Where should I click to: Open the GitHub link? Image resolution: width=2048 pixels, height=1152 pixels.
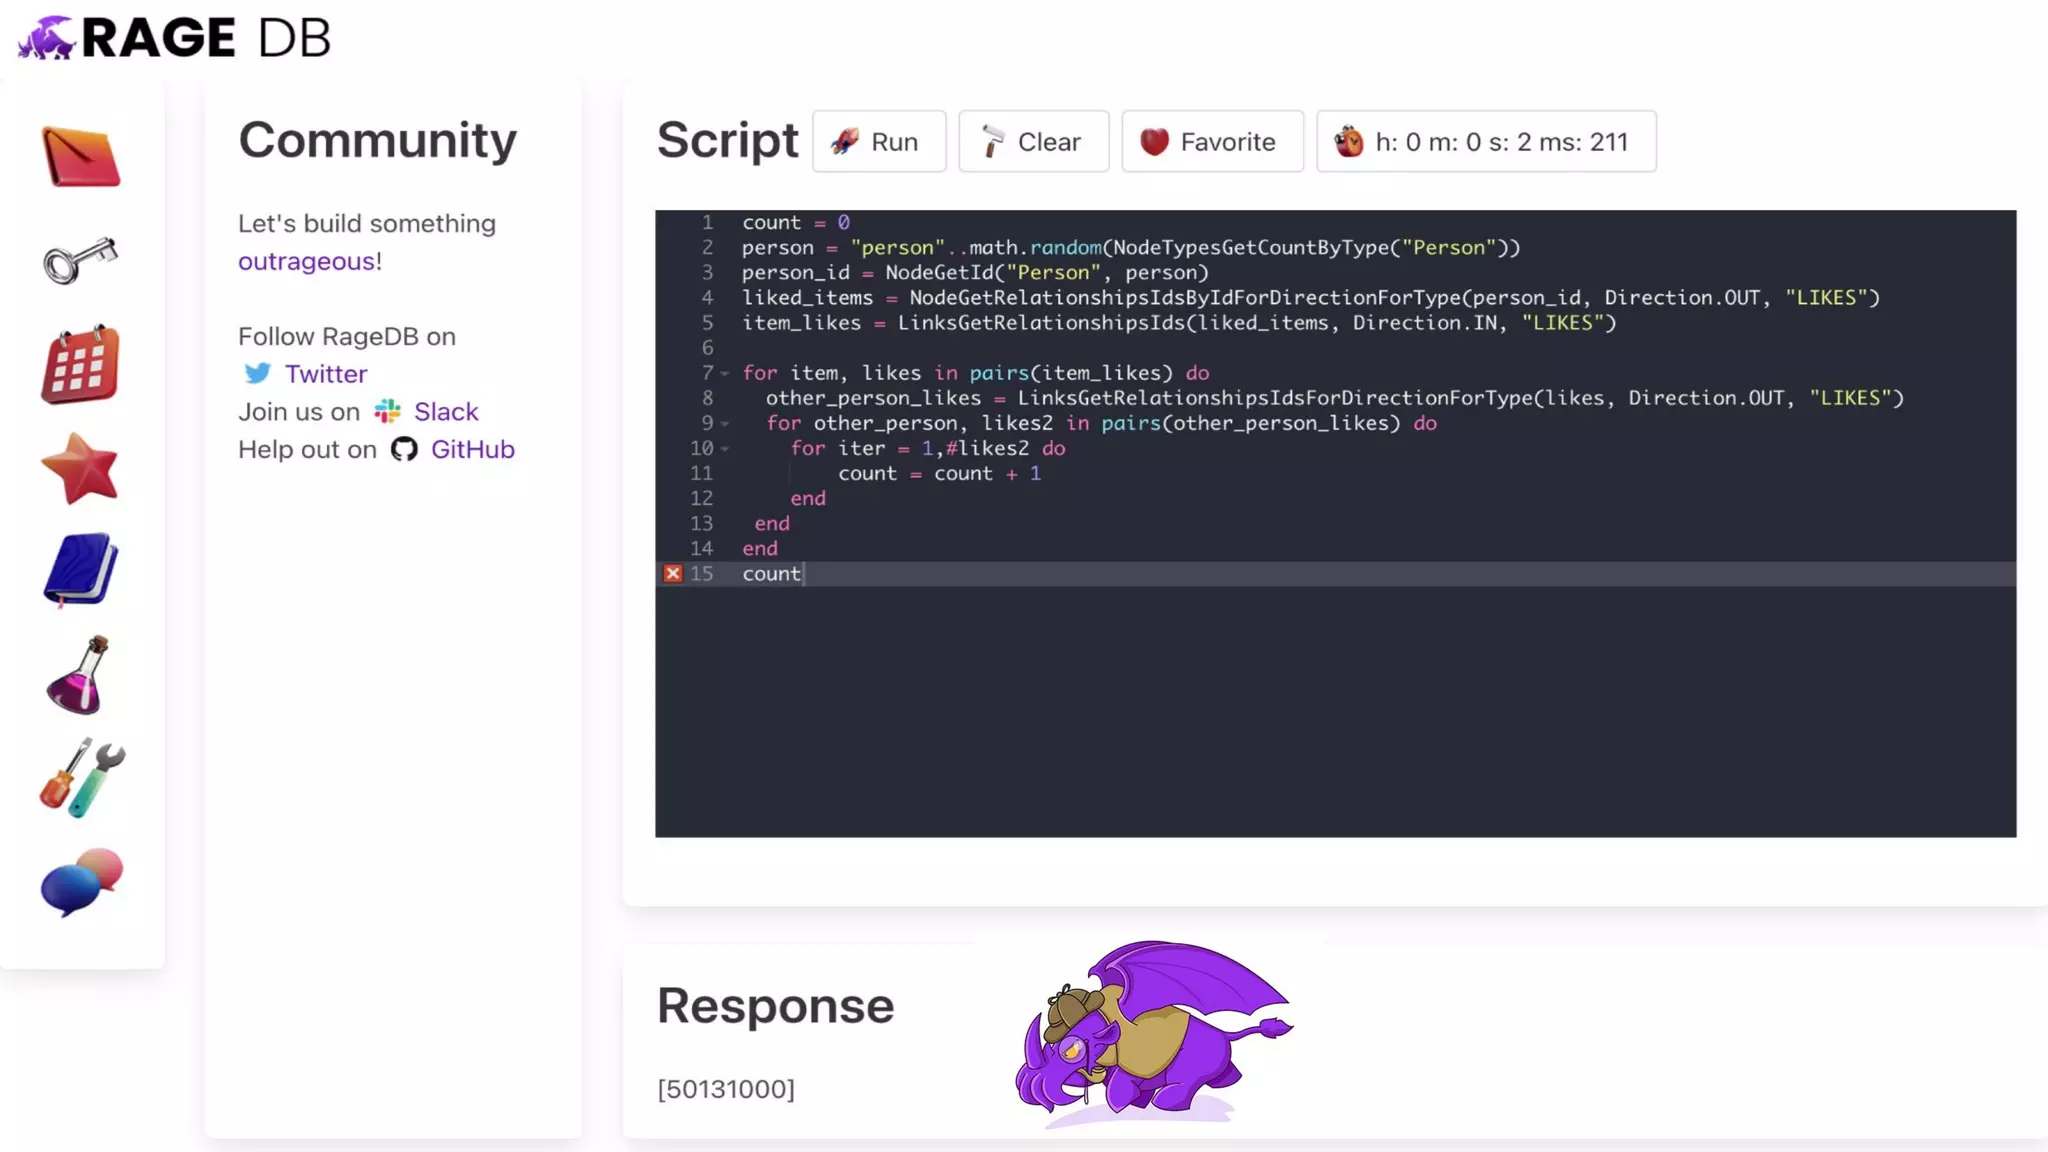pos(472,450)
